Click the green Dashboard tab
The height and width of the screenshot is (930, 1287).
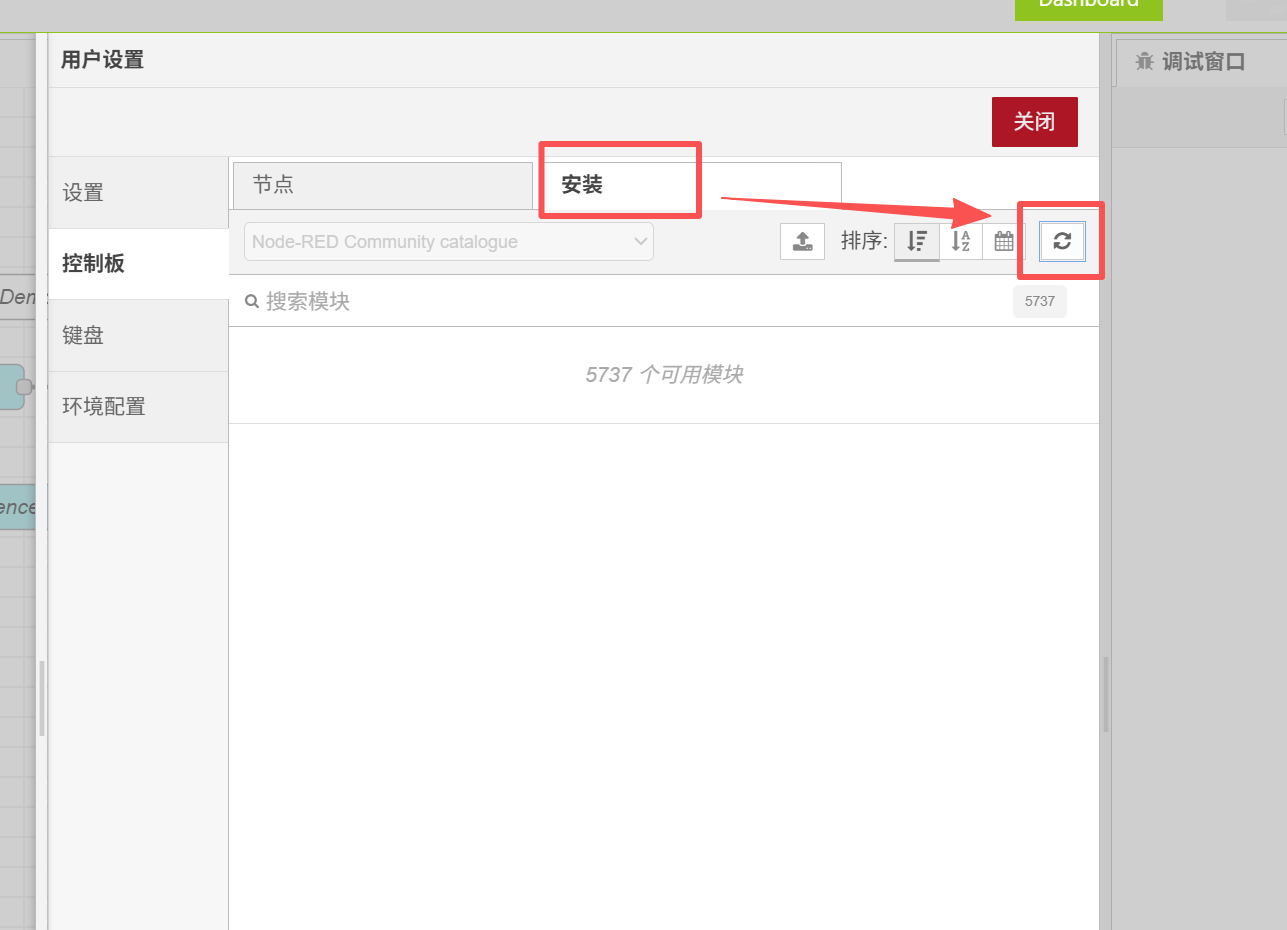pyautogui.click(x=1088, y=6)
